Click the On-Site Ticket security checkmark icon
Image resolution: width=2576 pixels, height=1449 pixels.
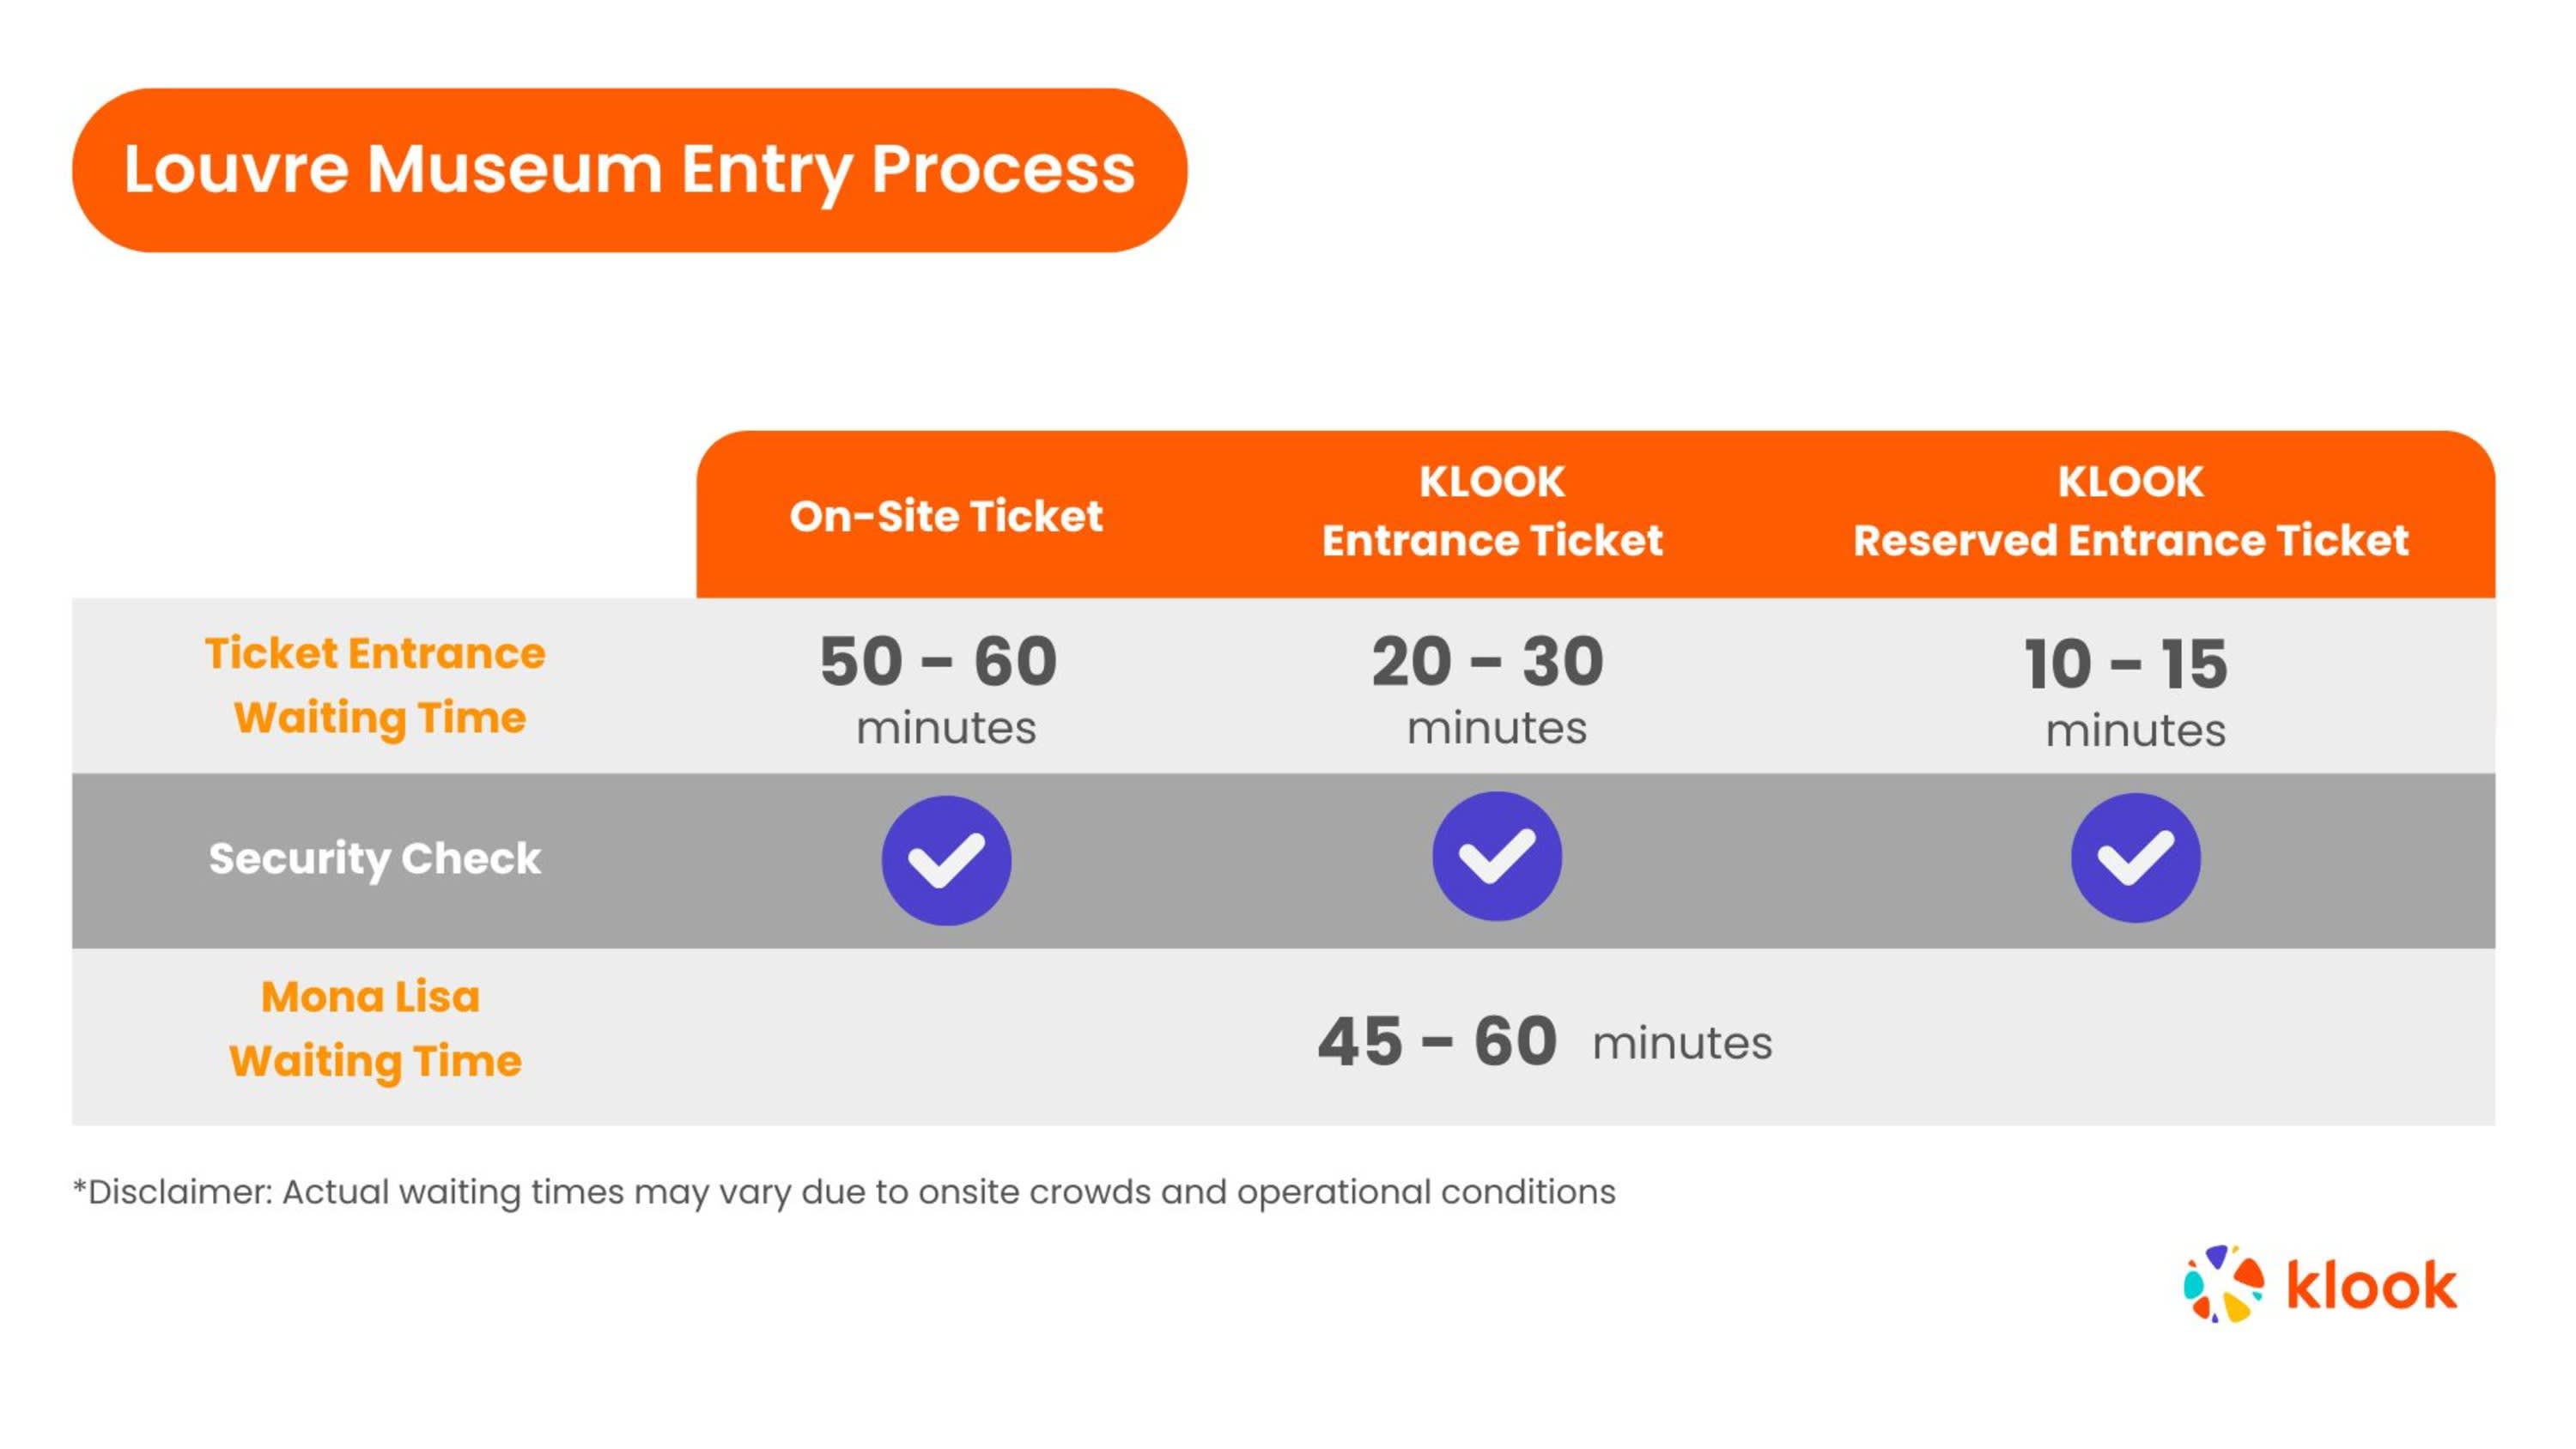click(x=945, y=860)
